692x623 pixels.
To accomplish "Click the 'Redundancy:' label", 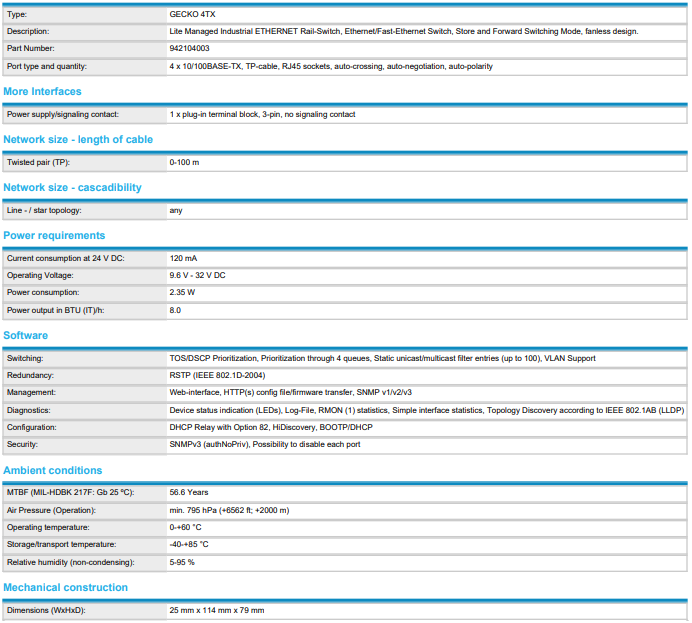I will tap(30, 375).
